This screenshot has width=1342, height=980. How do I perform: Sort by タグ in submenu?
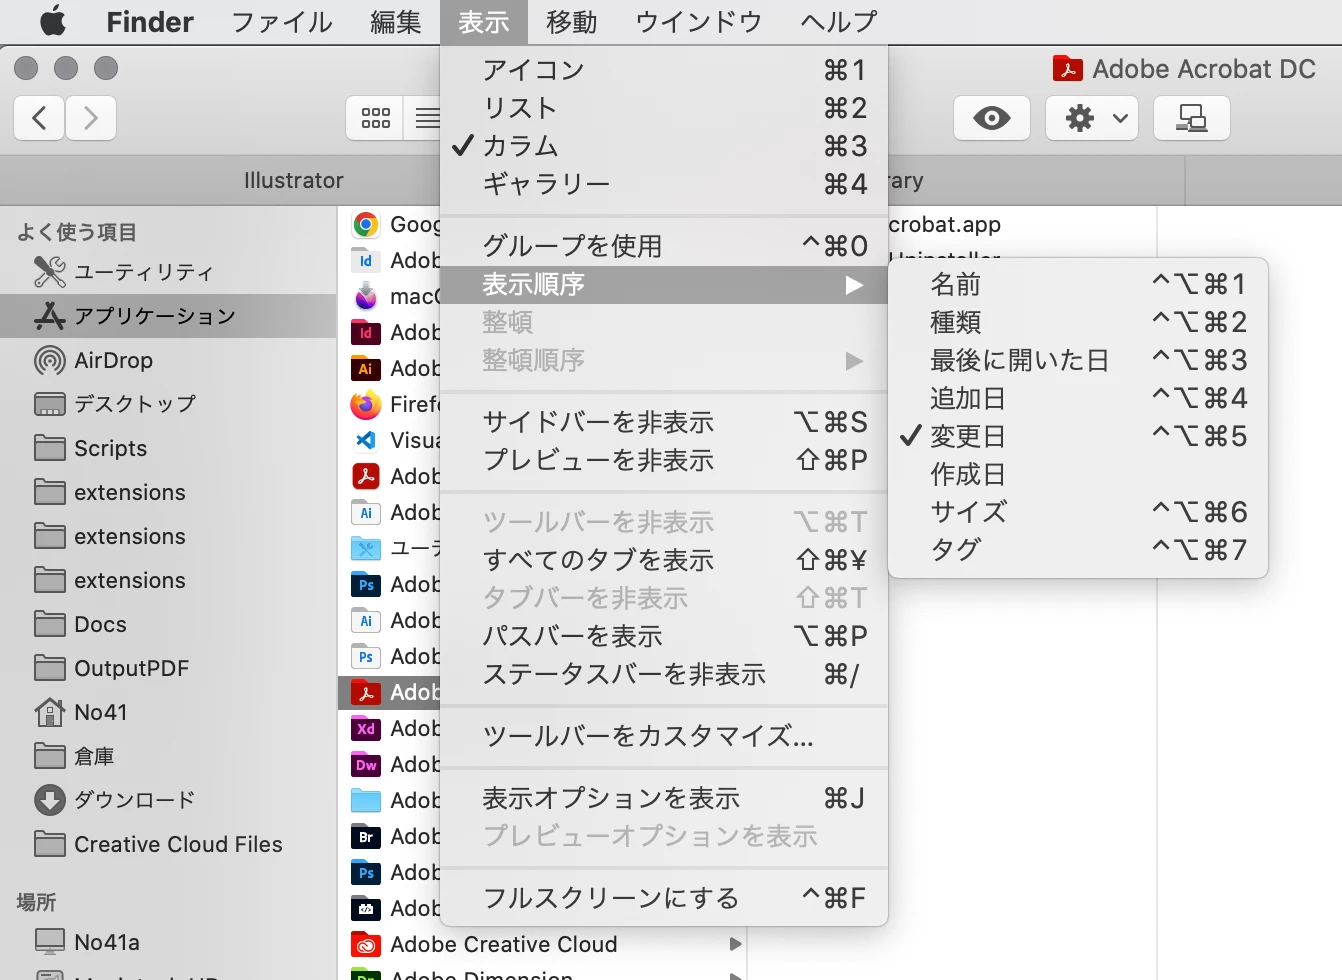tap(1078, 550)
